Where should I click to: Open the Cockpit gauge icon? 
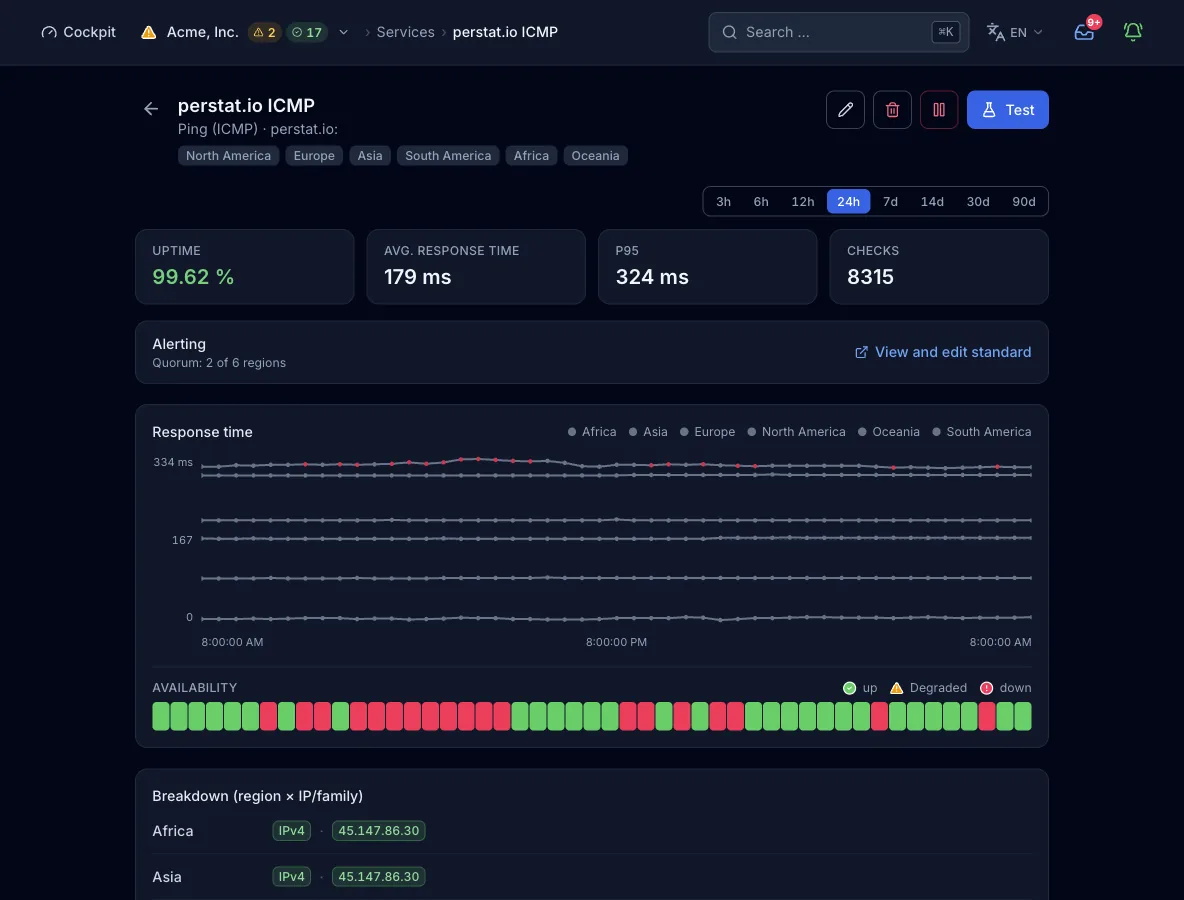(49, 32)
